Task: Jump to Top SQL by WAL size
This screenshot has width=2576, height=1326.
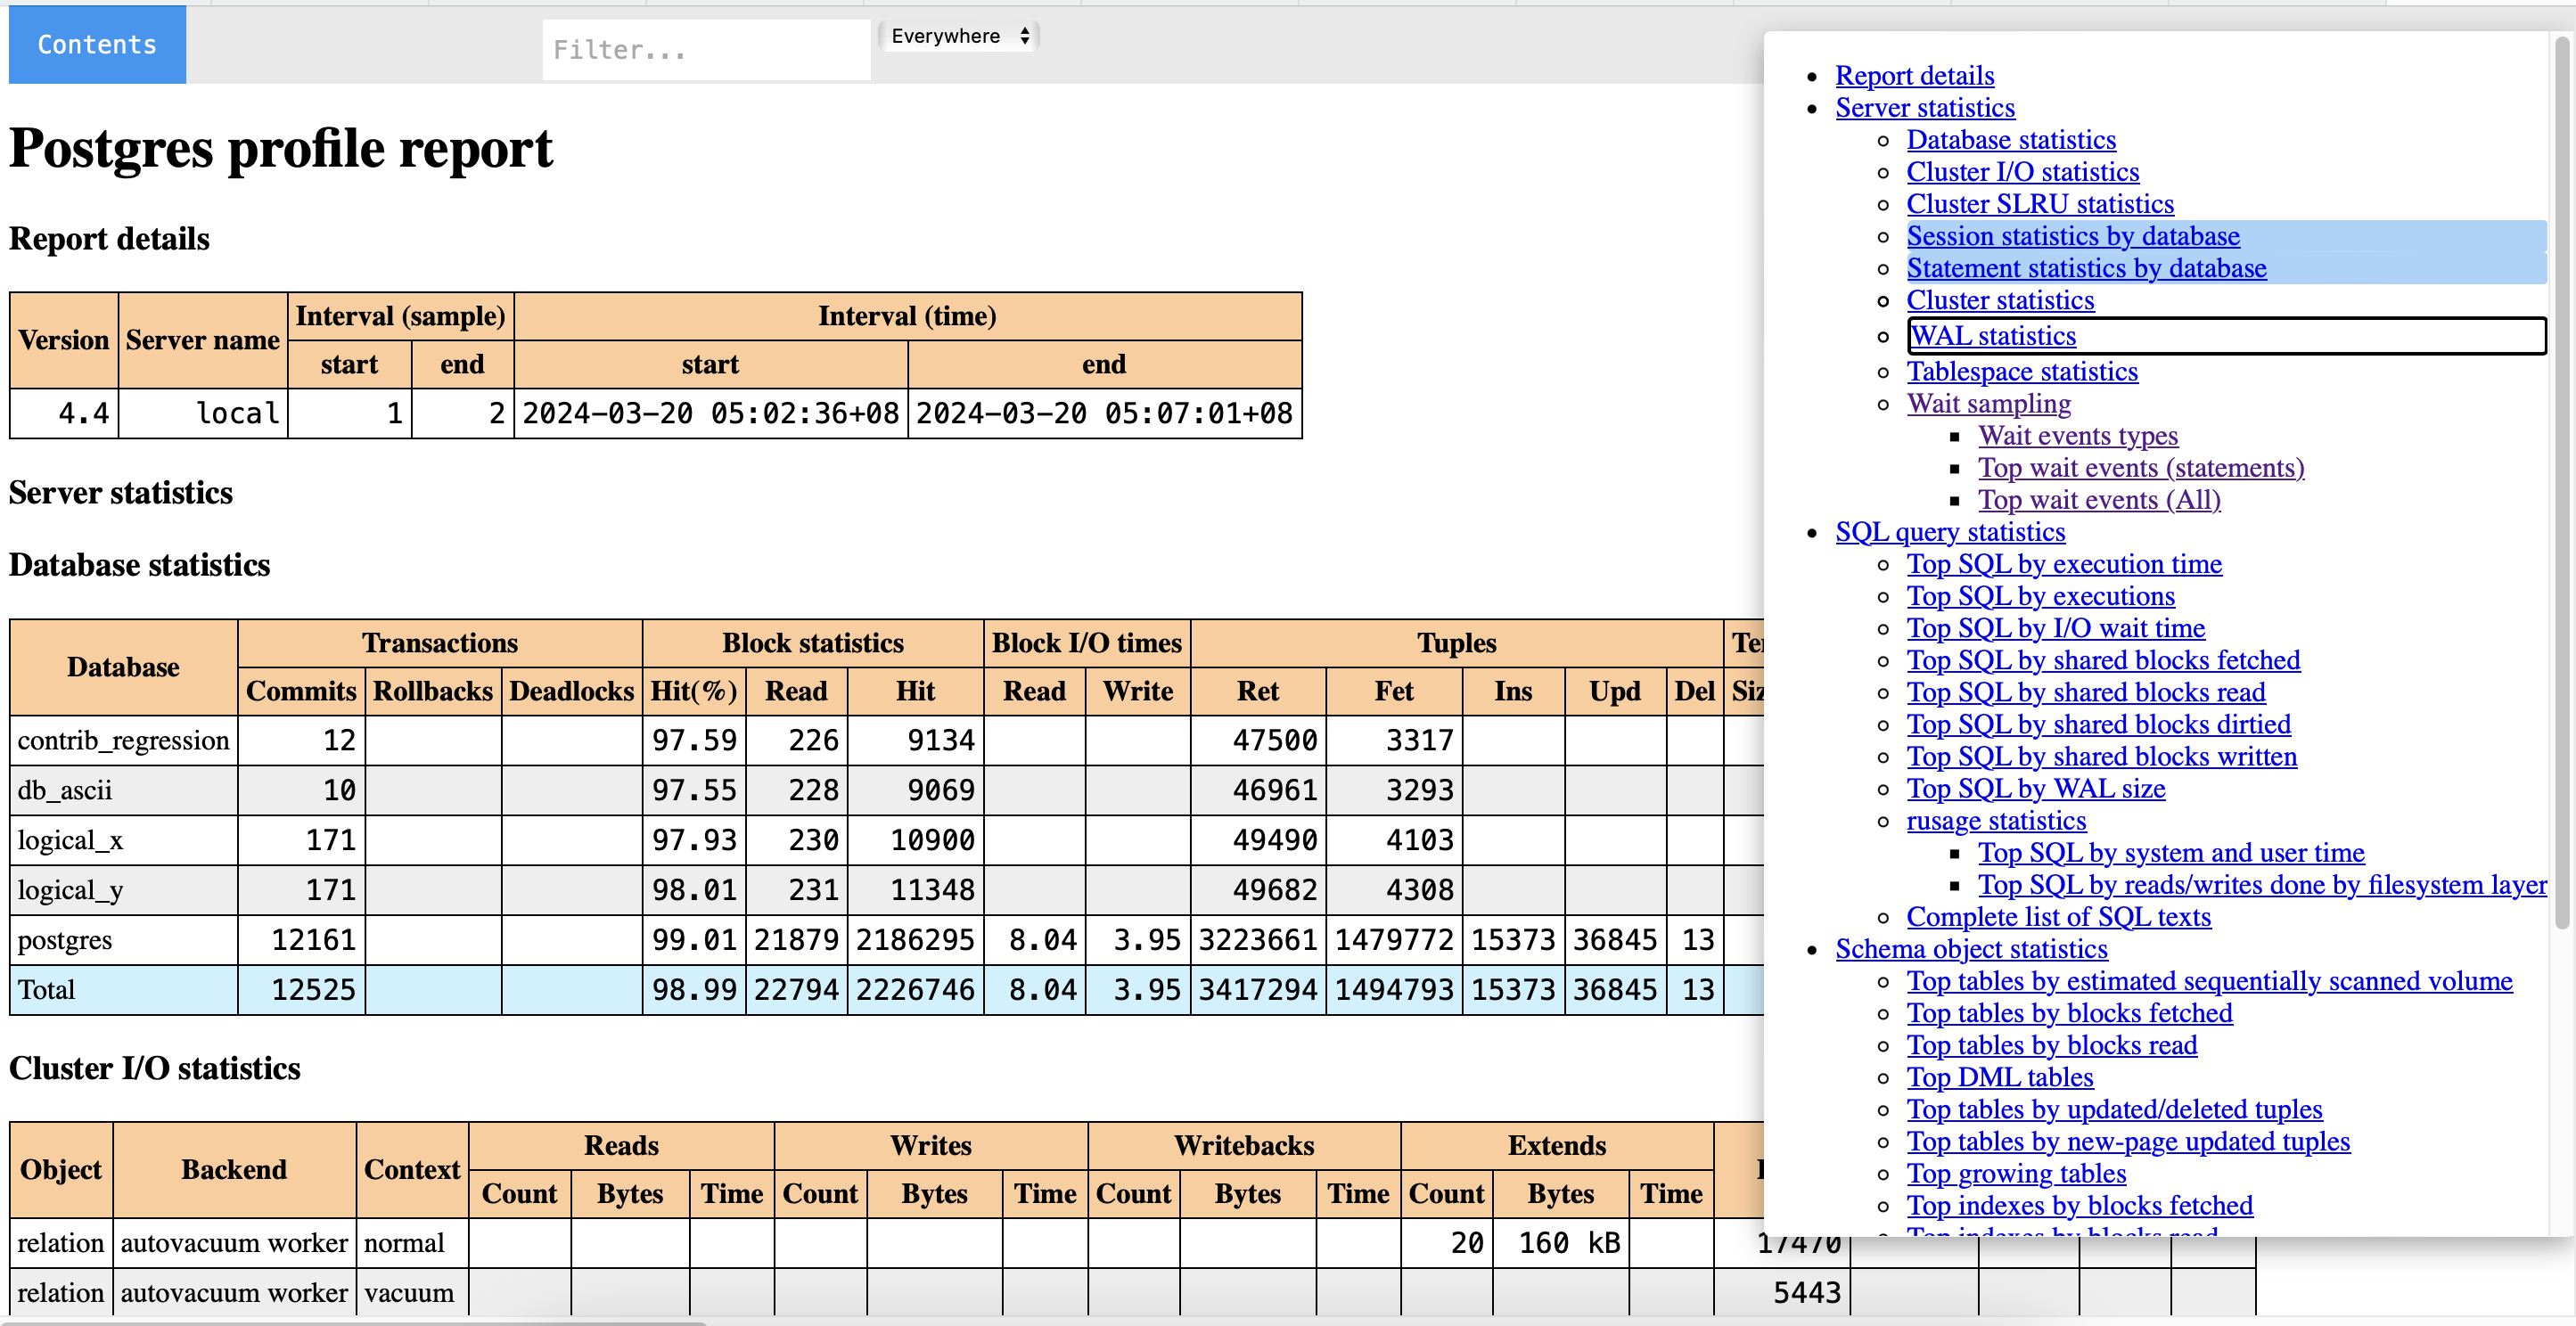Action: [x=2035, y=789]
